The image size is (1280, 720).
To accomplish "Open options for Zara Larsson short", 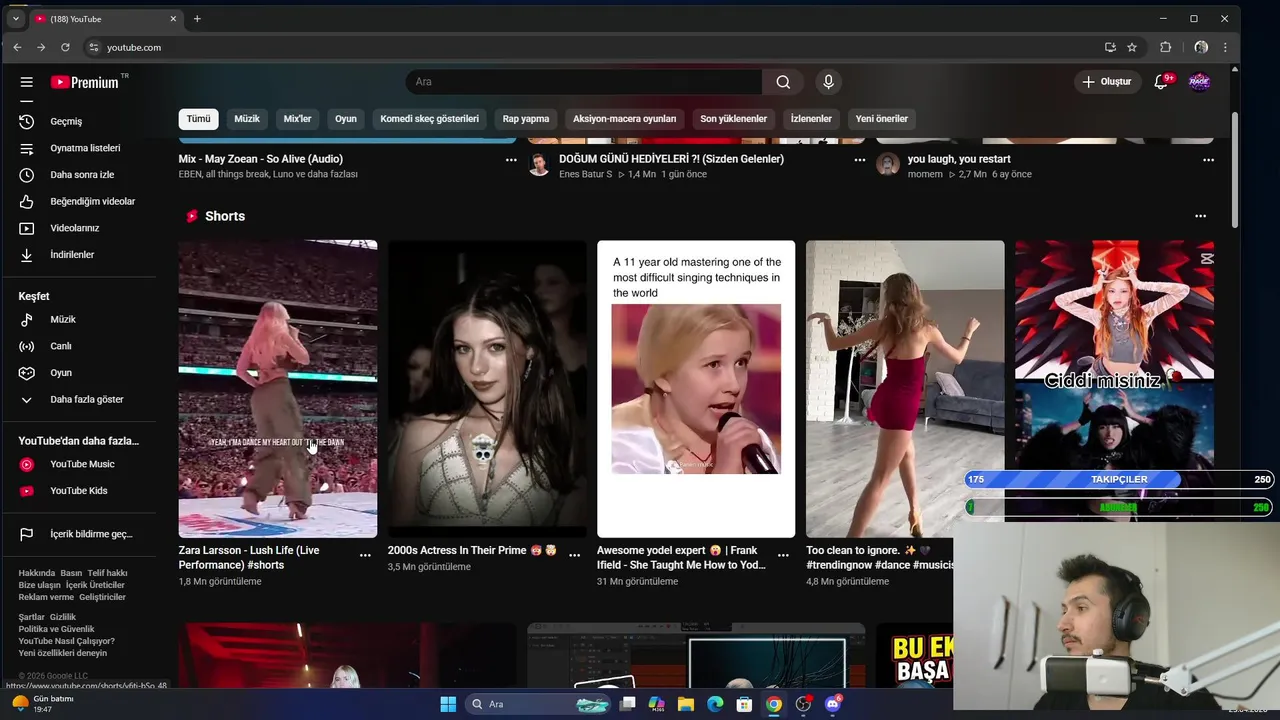I will click(365, 555).
